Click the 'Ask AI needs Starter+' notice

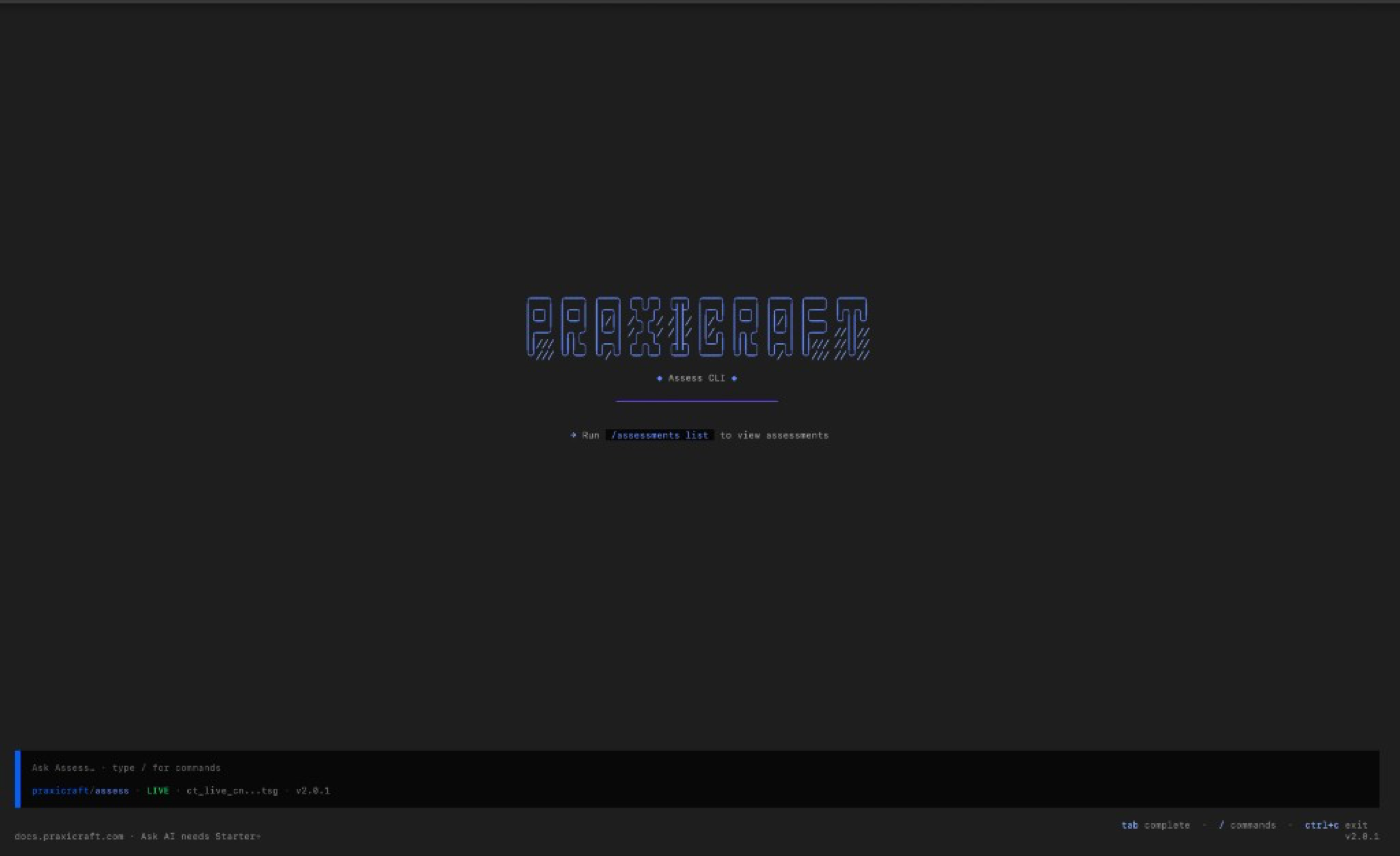point(201,836)
